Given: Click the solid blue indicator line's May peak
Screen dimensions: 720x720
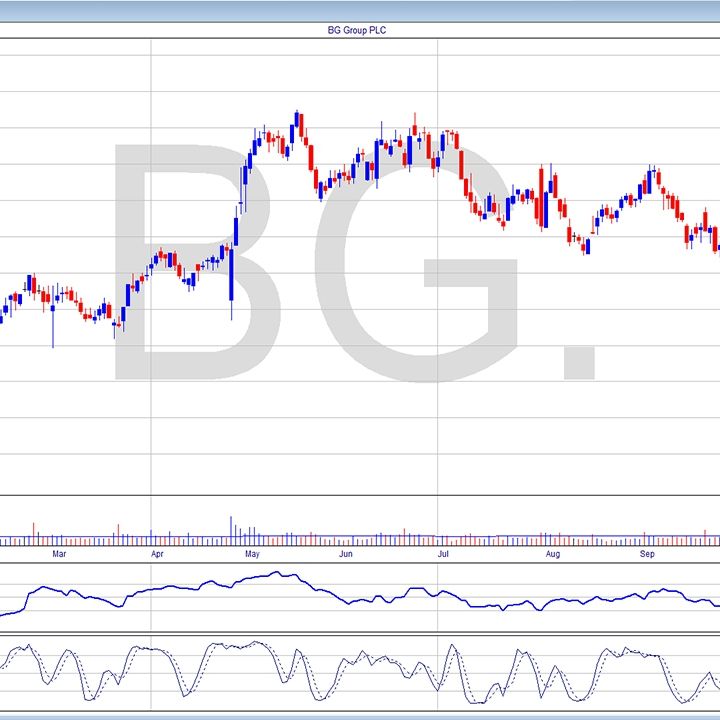Looking at the screenshot, I should [x=280, y=574].
